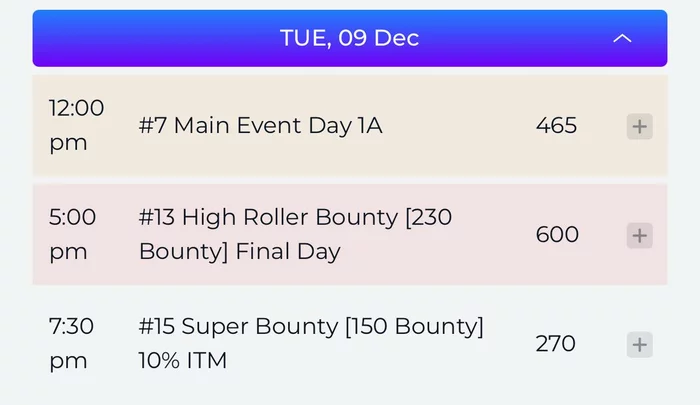This screenshot has height=405, width=700.
Task: Click the 270 buy-in amount
Action: point(555,344)
